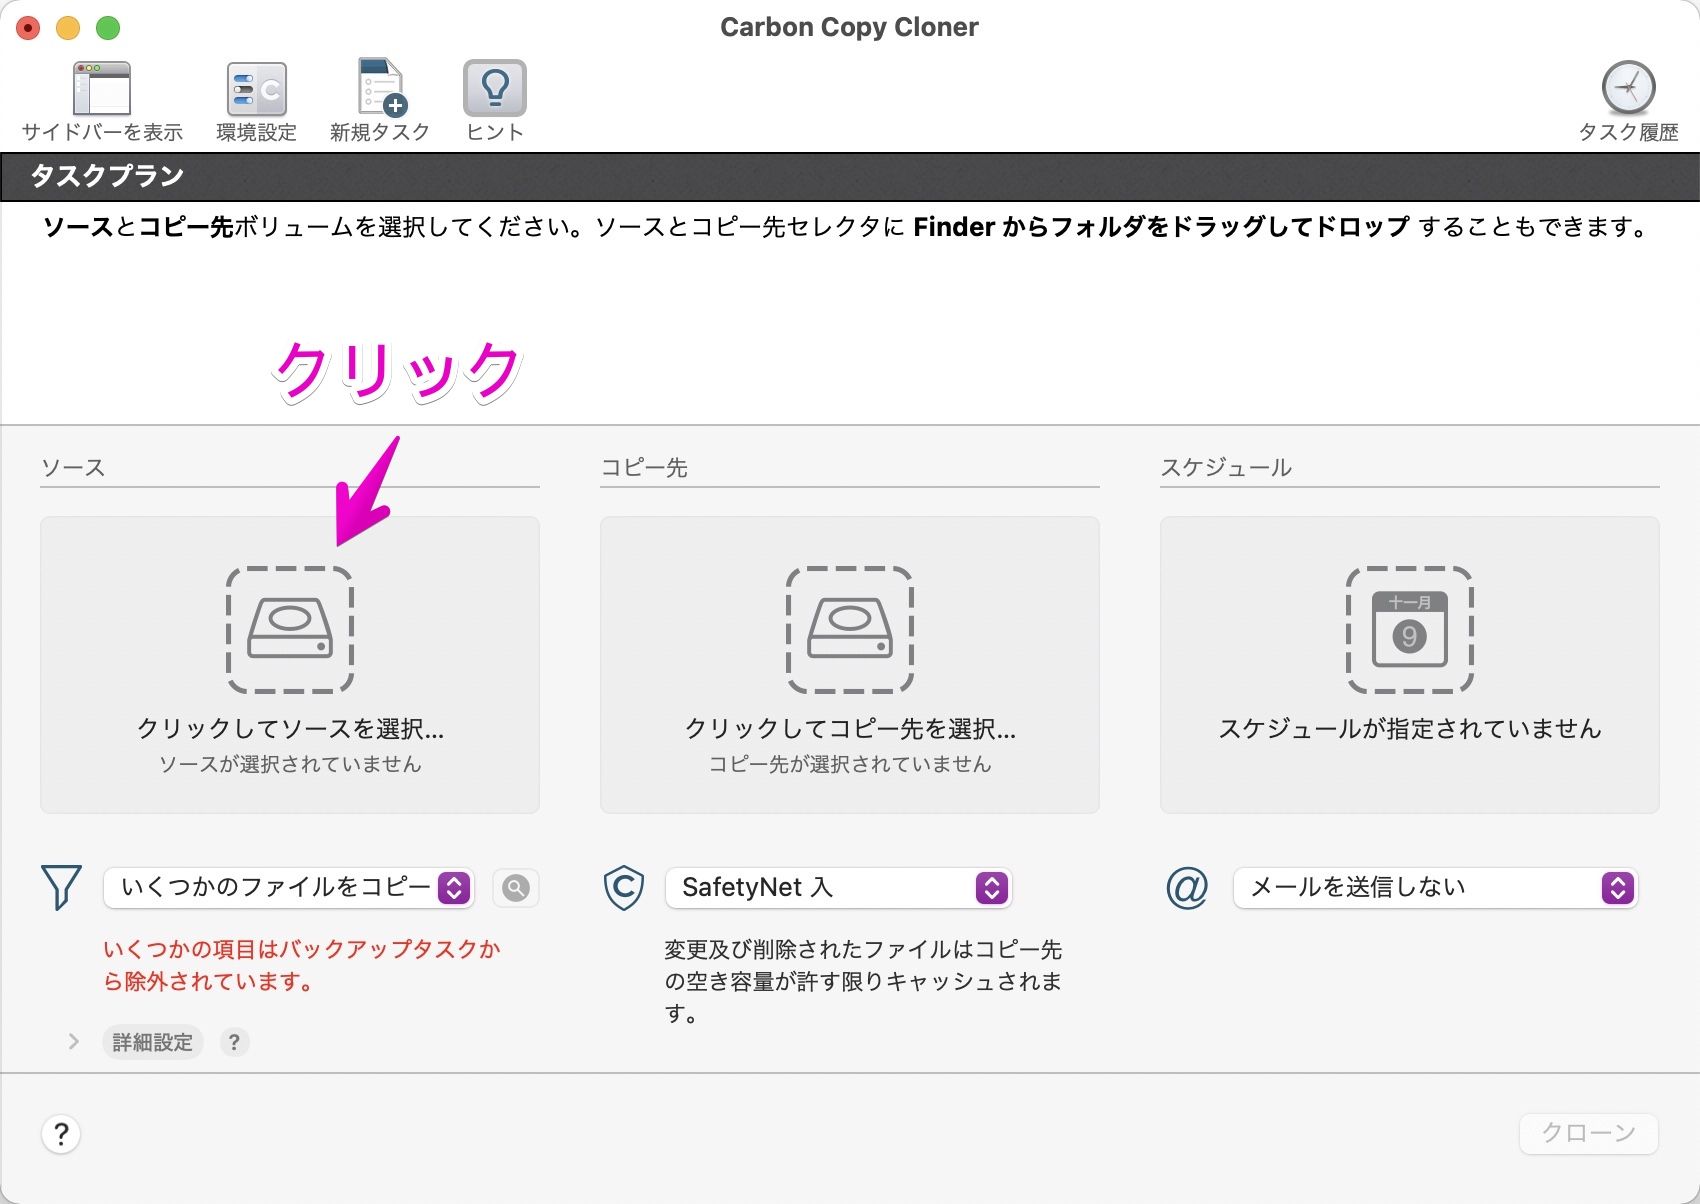This screenshot has height=1204, width=1700.
Task: Click the サイドバーを表示 toolbar icon
Action: click(102, 89)
